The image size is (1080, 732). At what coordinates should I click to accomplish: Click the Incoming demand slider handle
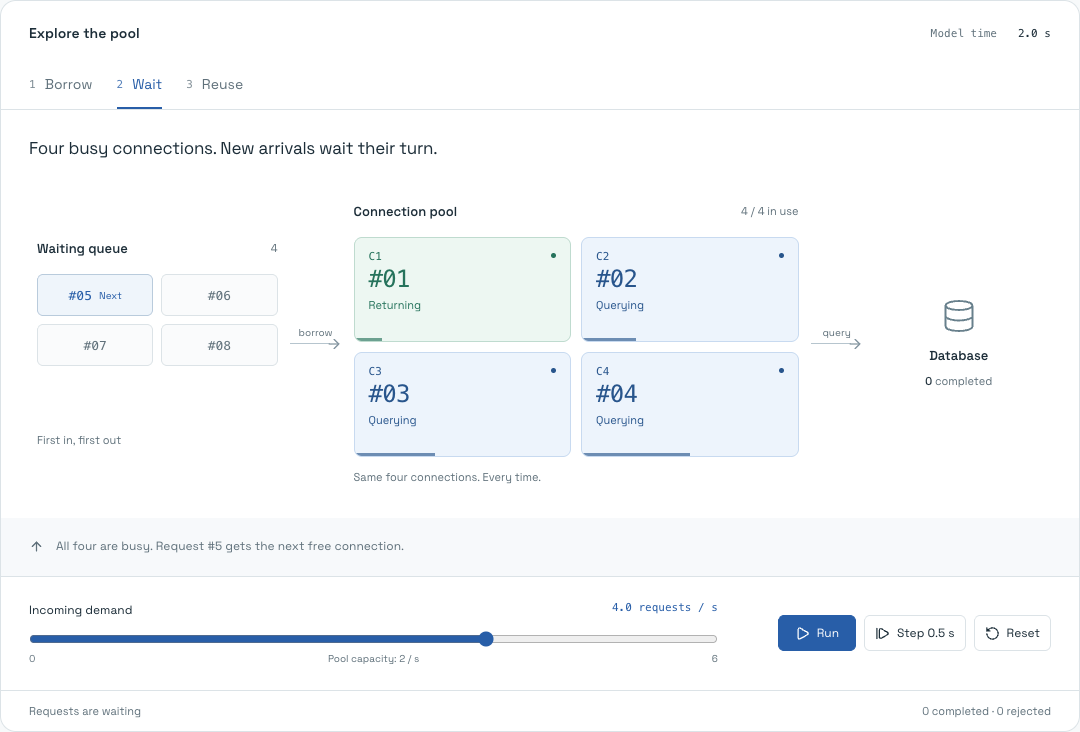(x=486, y=639)
